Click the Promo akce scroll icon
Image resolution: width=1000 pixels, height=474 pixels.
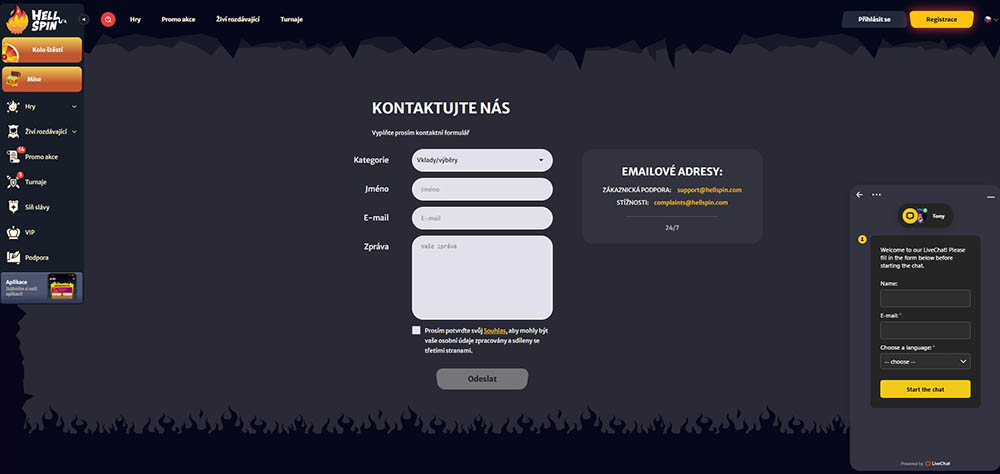pos(13,156)
